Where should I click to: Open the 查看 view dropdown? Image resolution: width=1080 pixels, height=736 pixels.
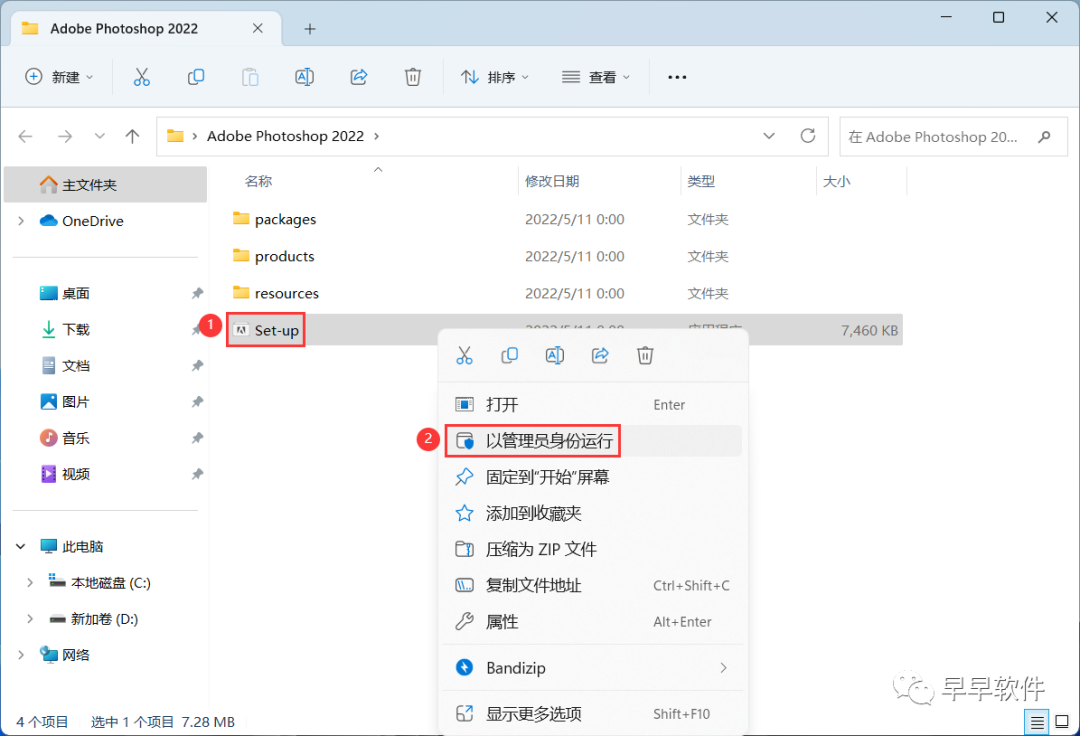click(x=597, y=77)
